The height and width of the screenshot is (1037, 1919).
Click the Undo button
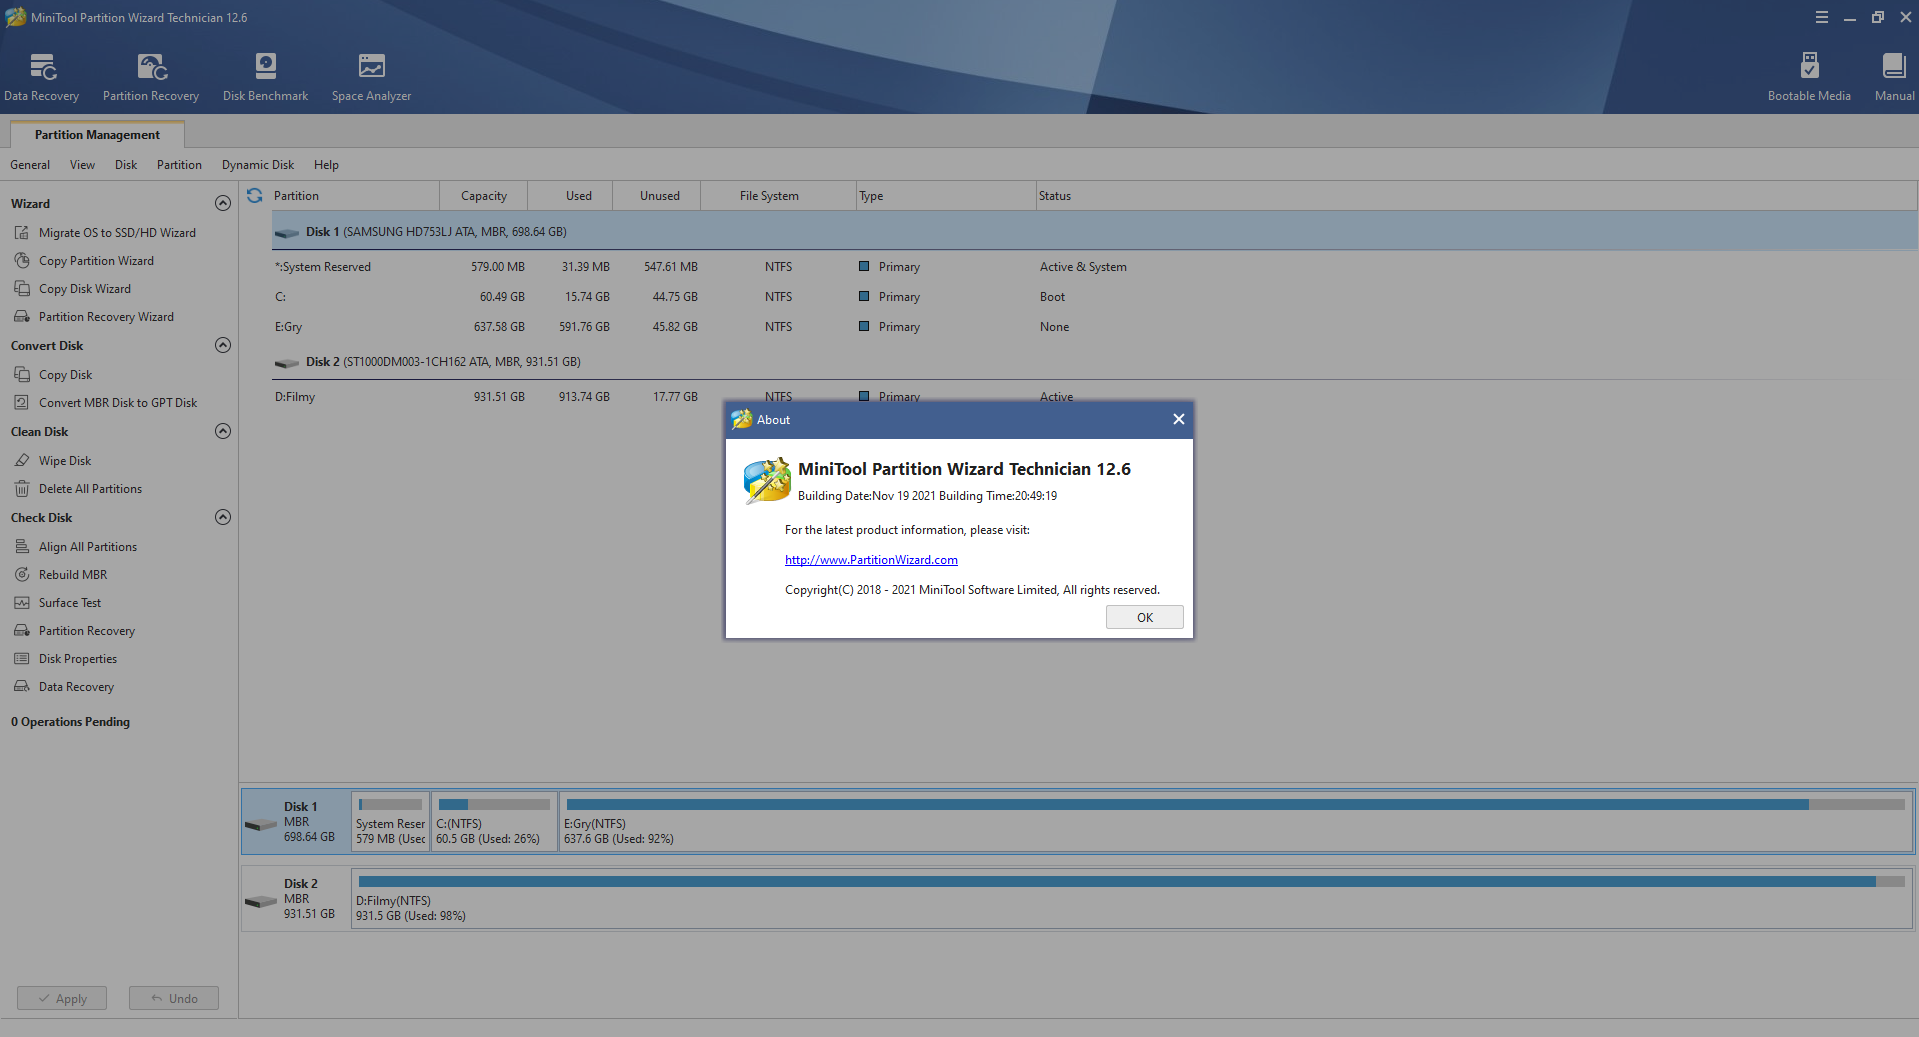(x=174, y=998)
